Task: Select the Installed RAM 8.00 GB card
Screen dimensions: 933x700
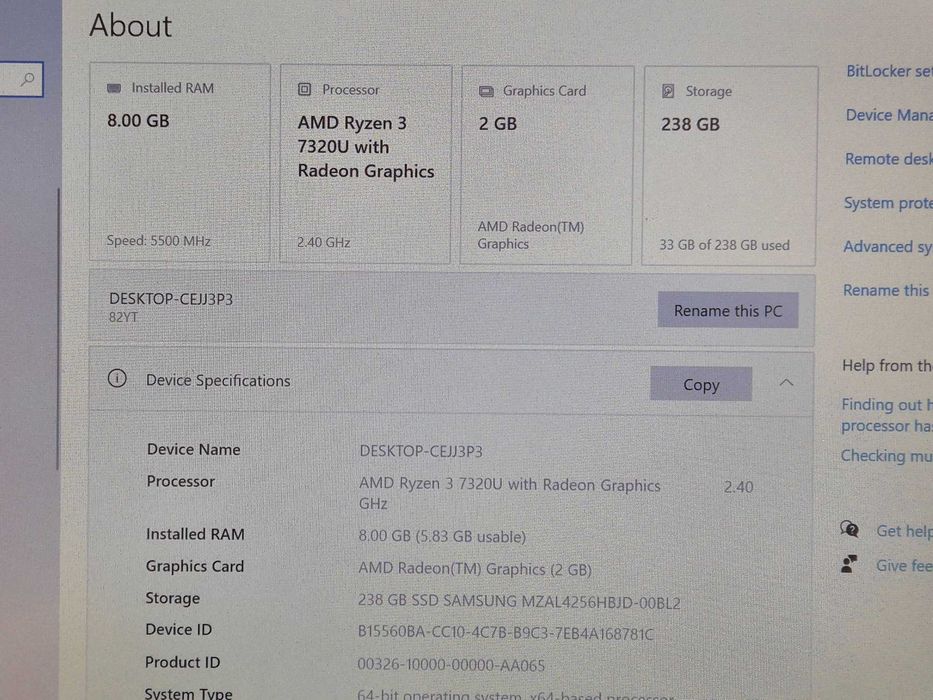Action: click(x=180, y=162)
